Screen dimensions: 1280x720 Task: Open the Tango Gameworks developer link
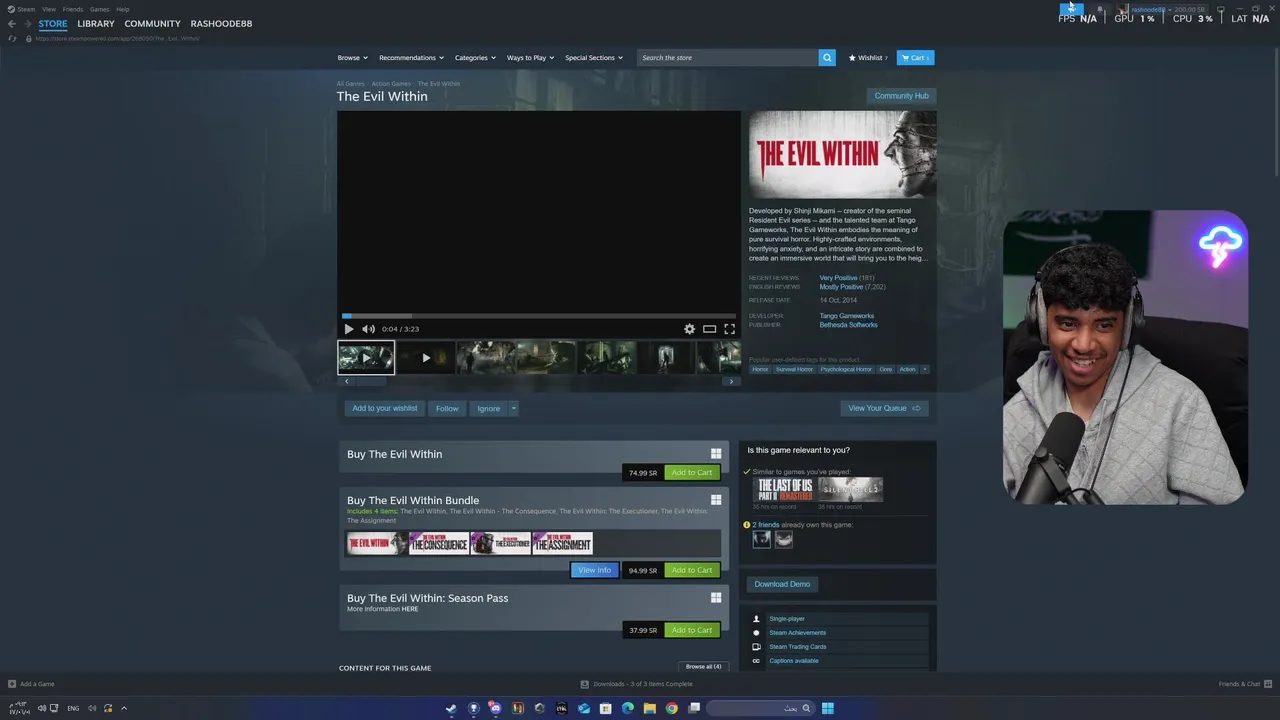coord(847,316)
